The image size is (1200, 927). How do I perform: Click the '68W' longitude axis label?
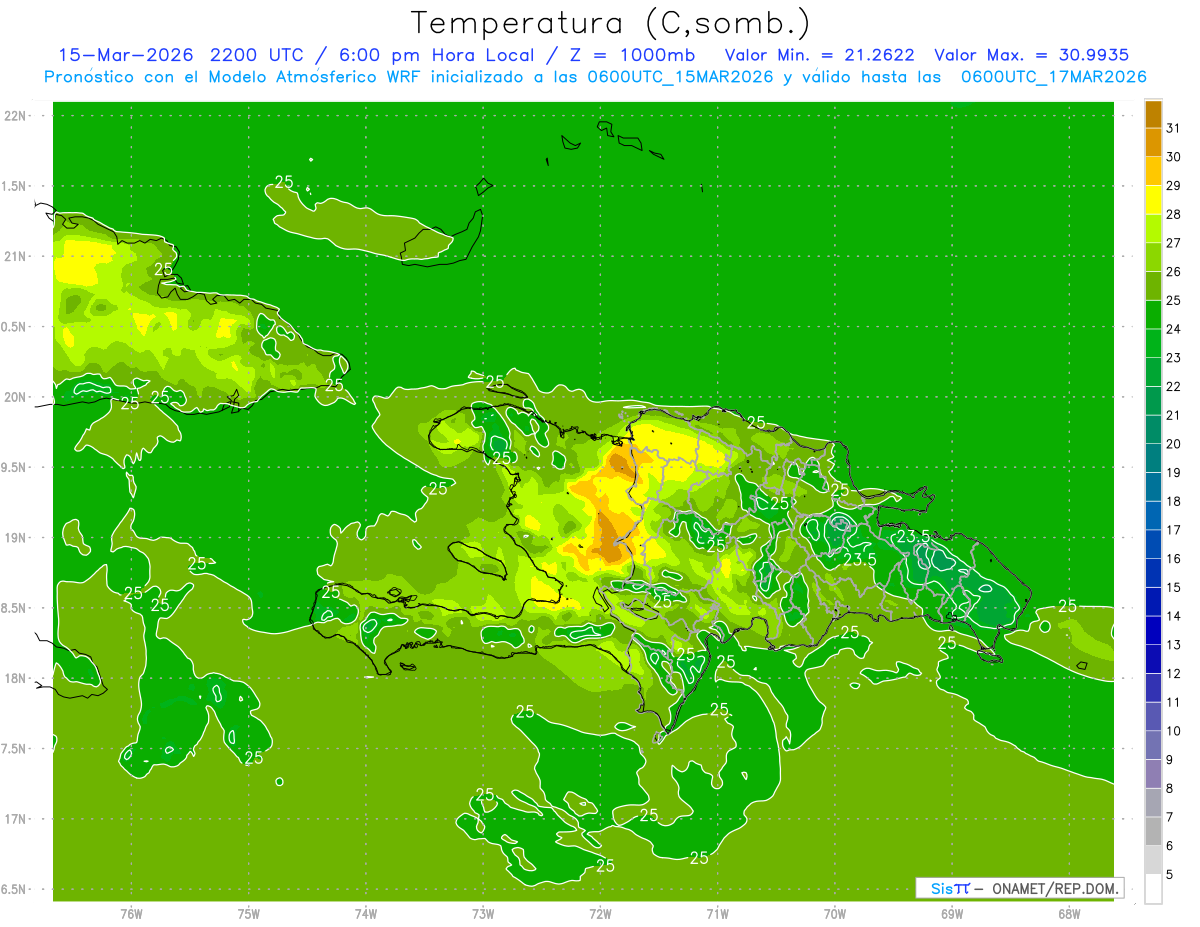[1068, 914]
